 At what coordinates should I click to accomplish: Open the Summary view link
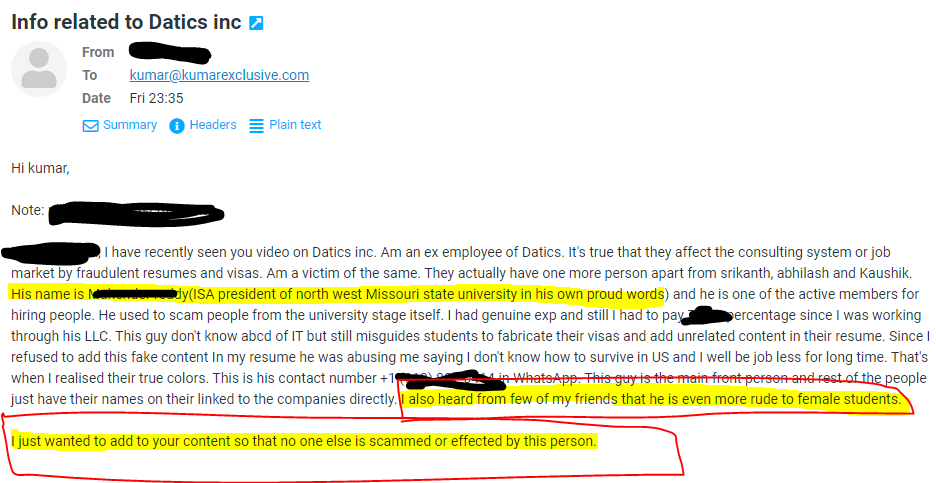click(130, 125)
